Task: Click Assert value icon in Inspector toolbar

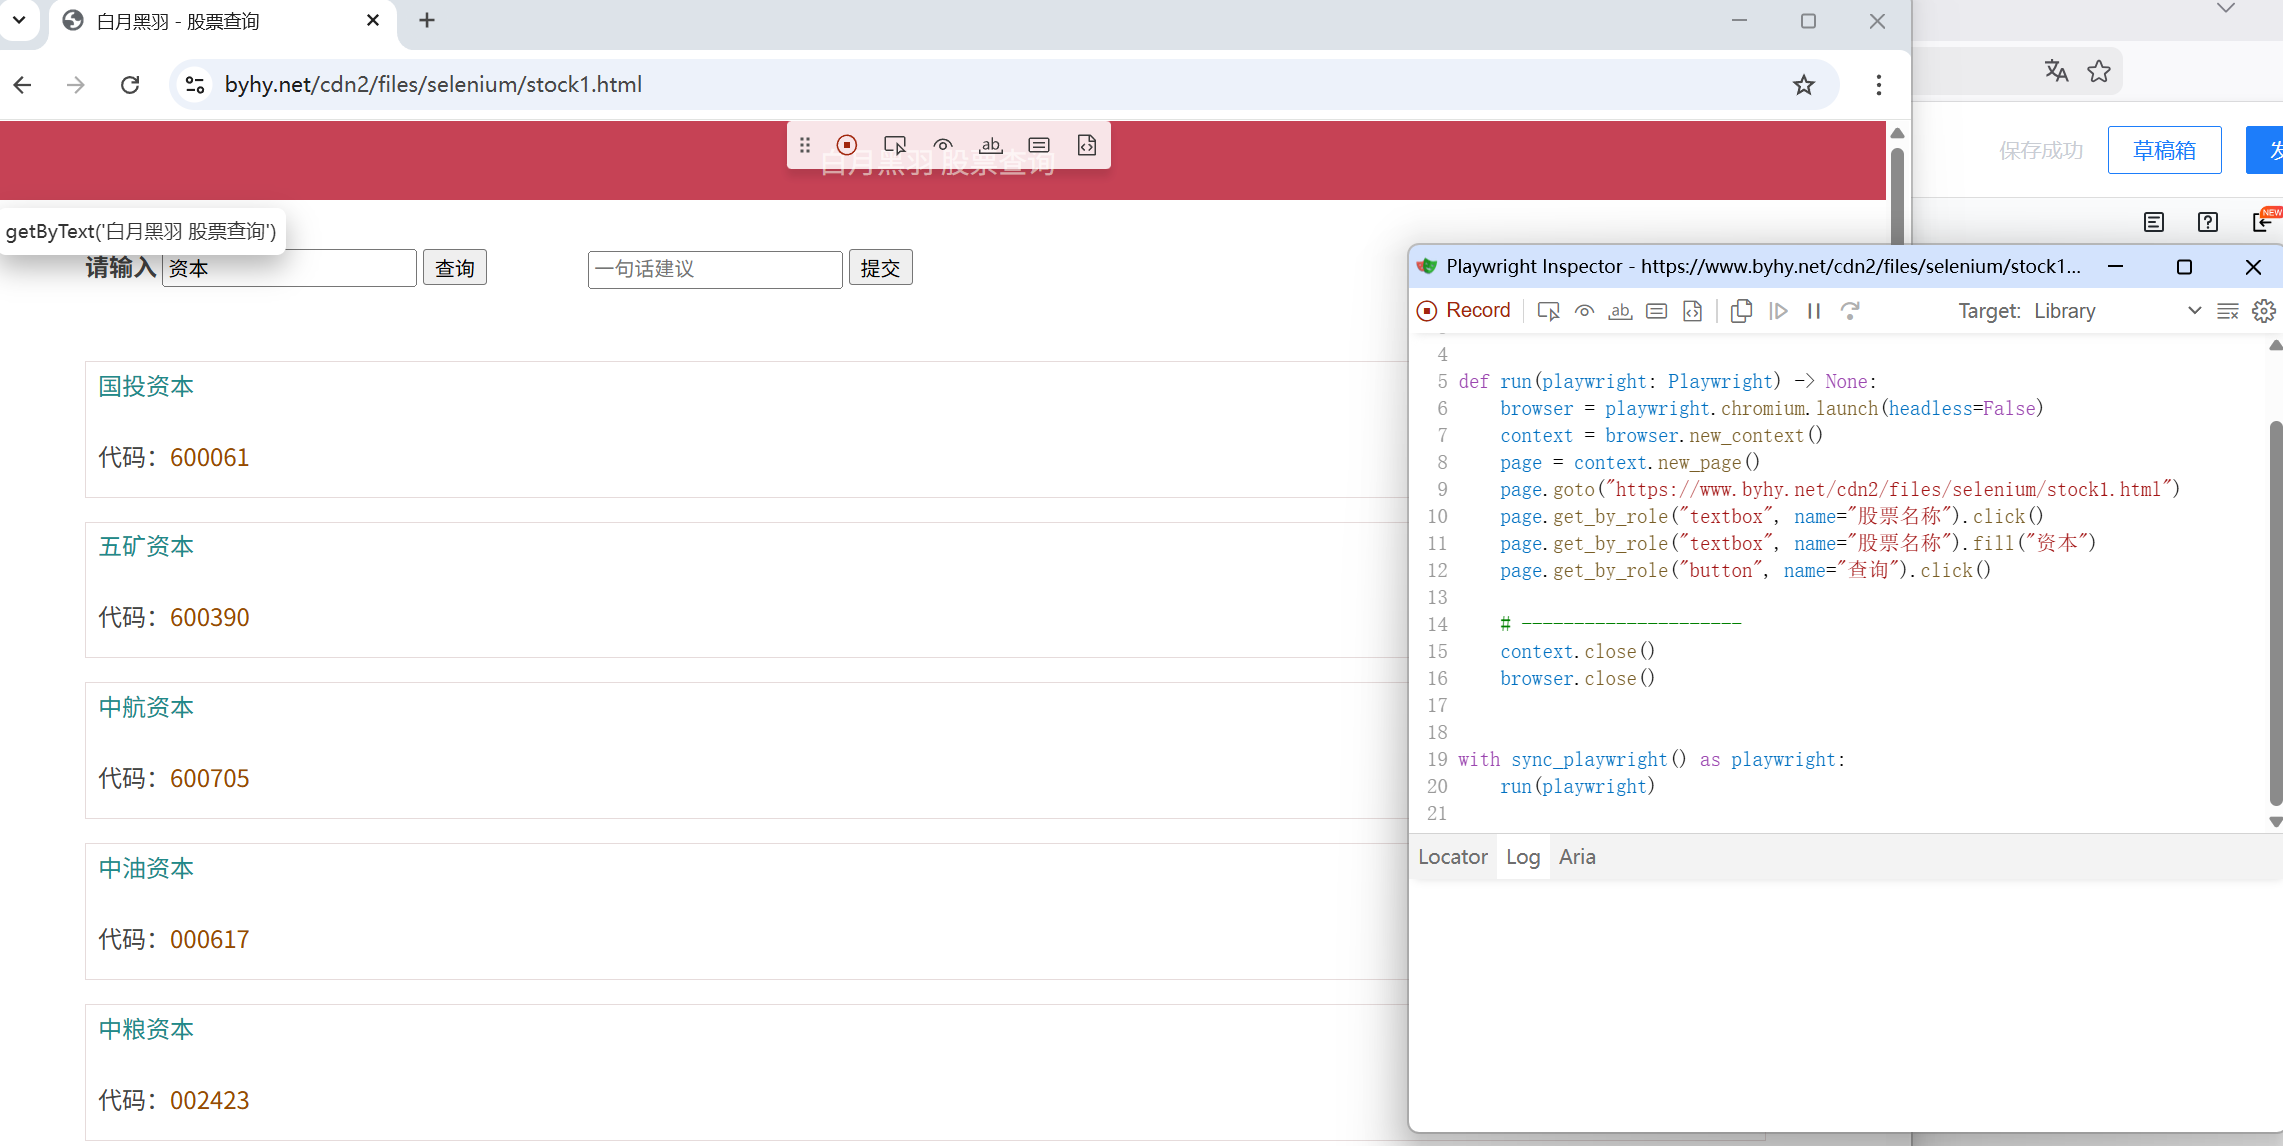Action: click(1656, 311)
